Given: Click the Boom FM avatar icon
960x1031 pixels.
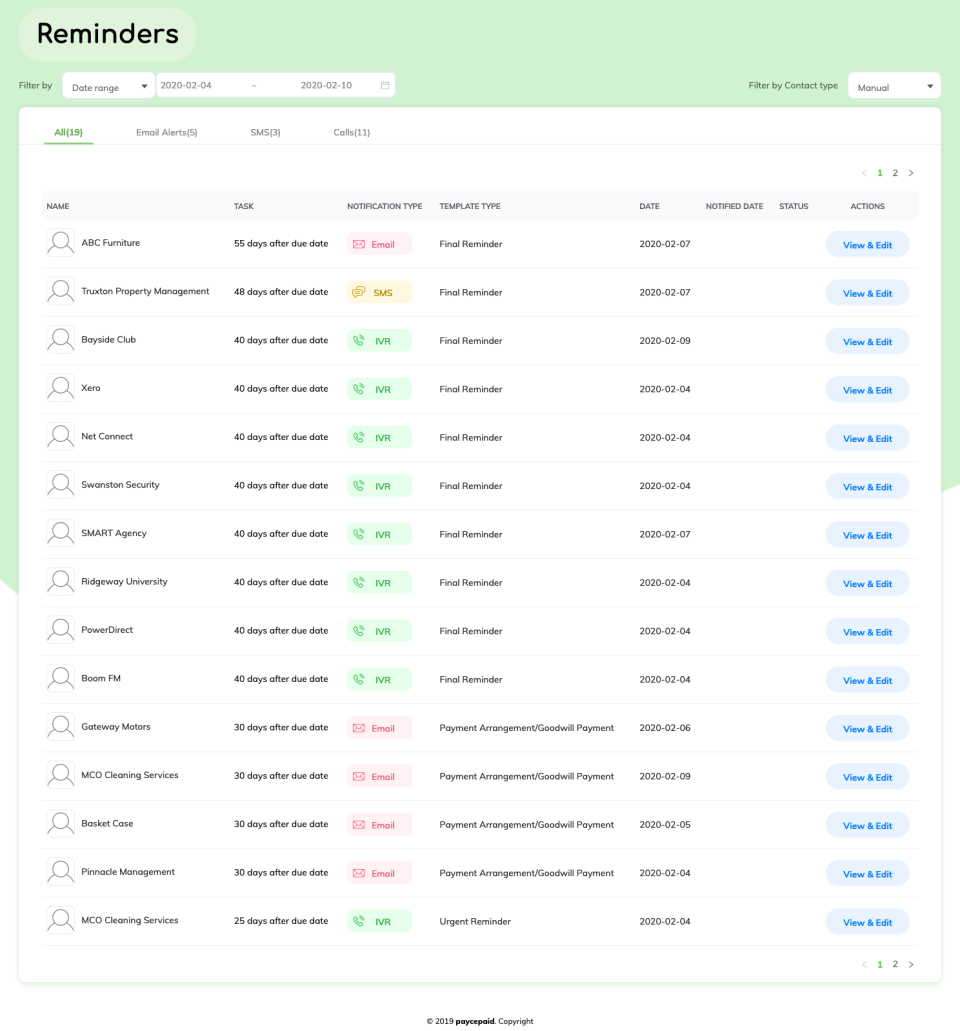Looking at the screenshot, I should click(60, 679).
